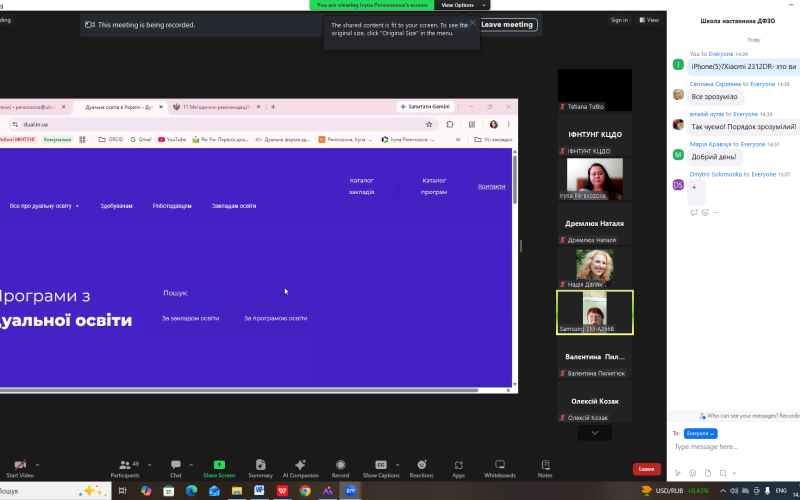Expand the screenshot options chevron in chat
Image resolution: width=800 pixels, height=500 pixels.
734,473
